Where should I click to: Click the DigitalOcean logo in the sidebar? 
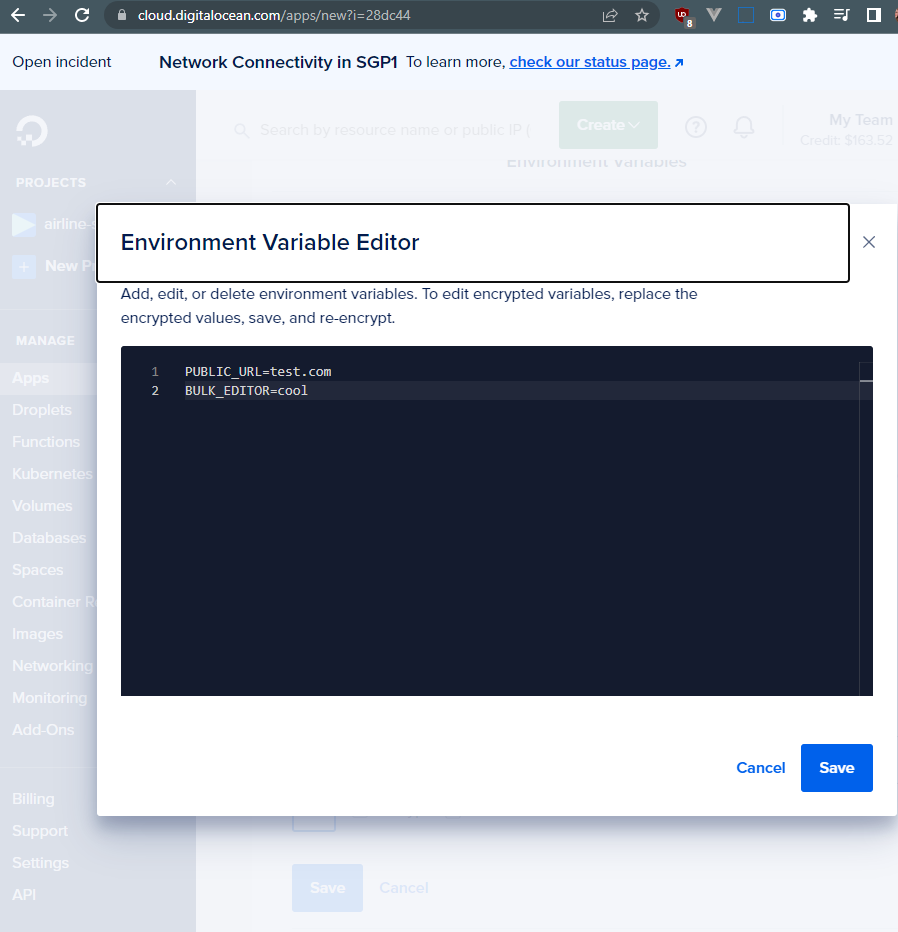click(x=32, y=130)
